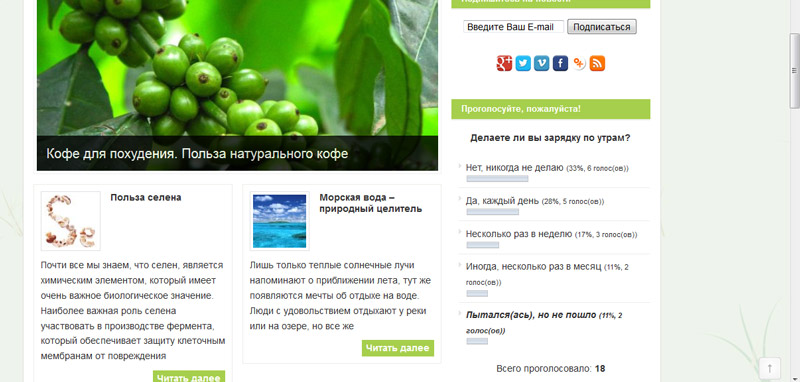Click the 'Введите Ваш E-mail' input field

click(x=513, y=27)
